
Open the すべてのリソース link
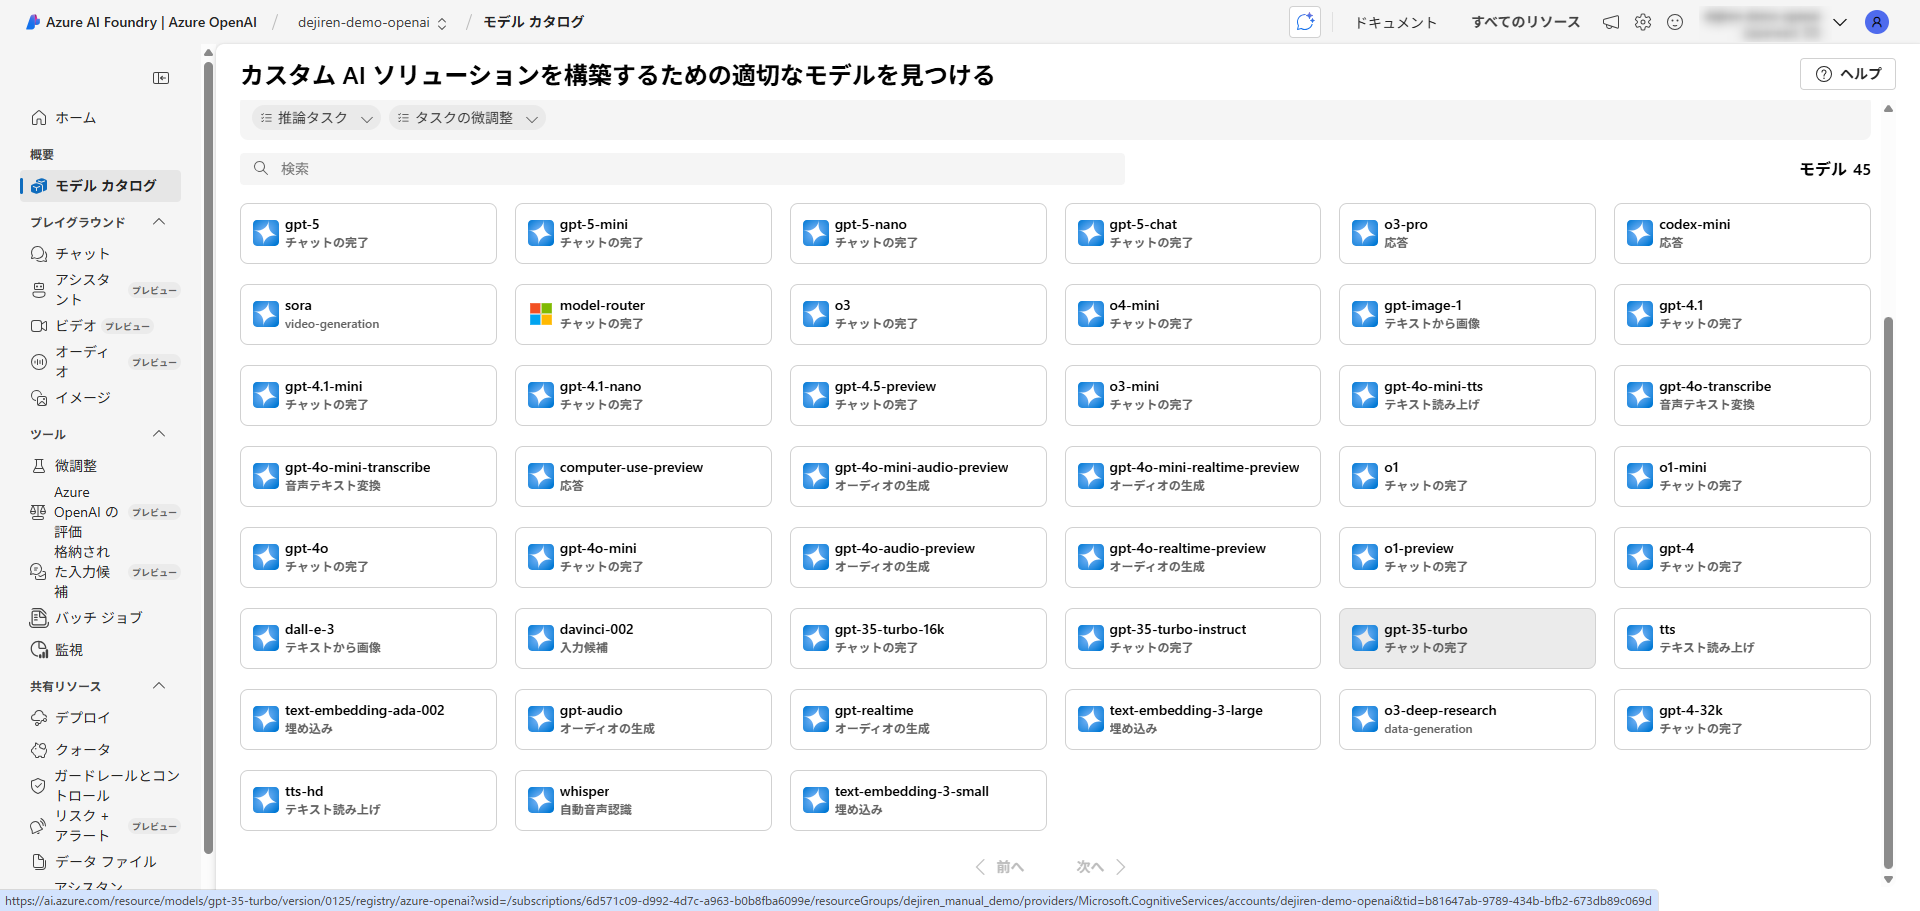pos(1526,22)
